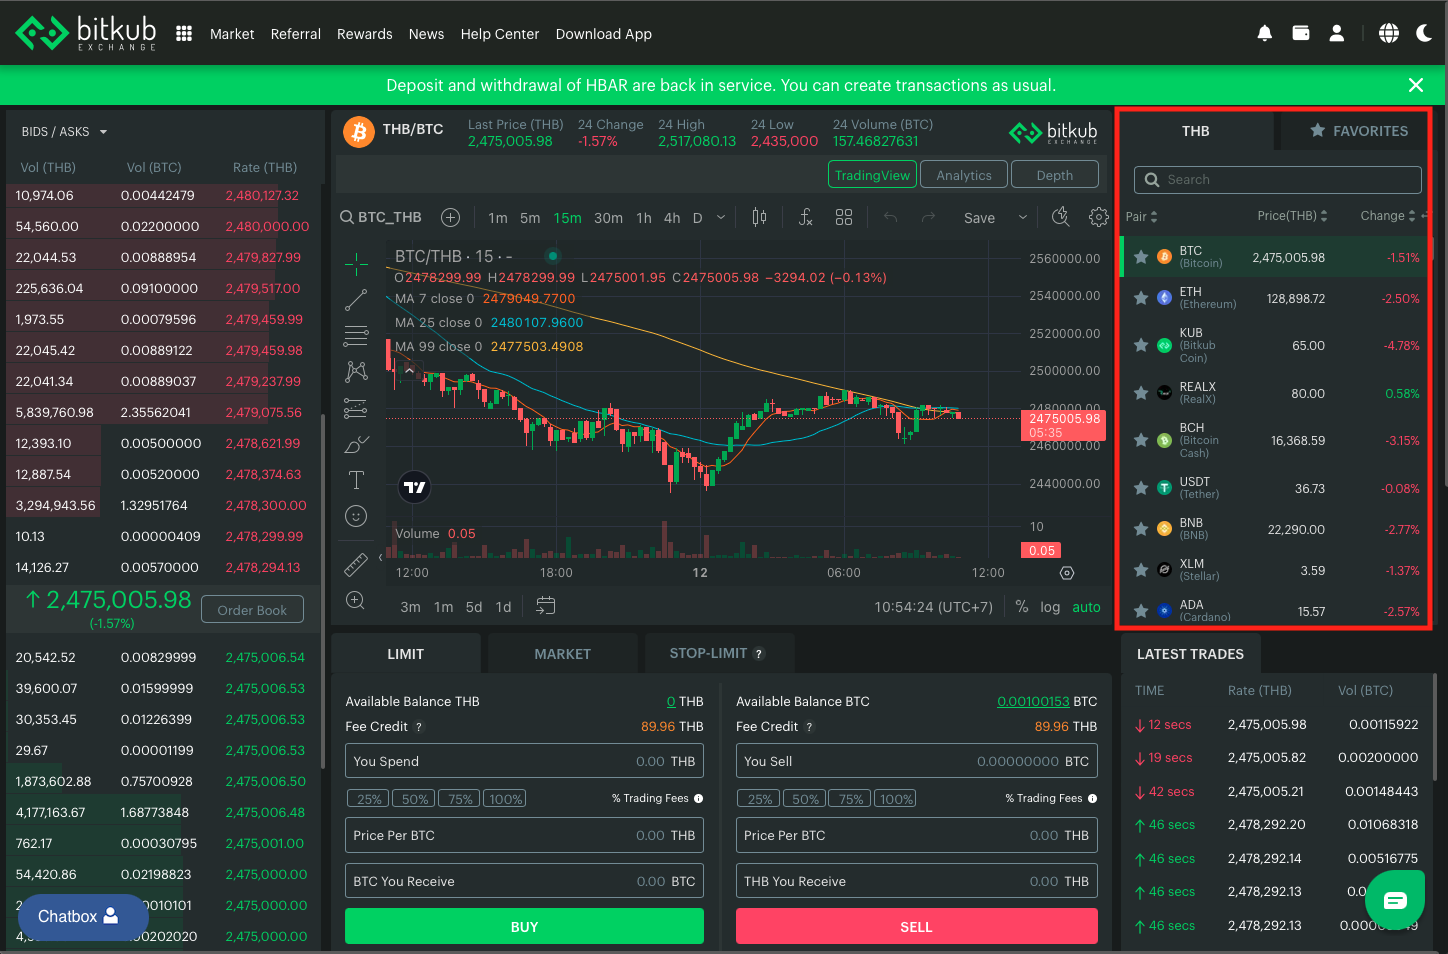This screenshot has width=1448, height=954.
Task: Open the emoji sticker tool
Action: (x=356, y=515)
